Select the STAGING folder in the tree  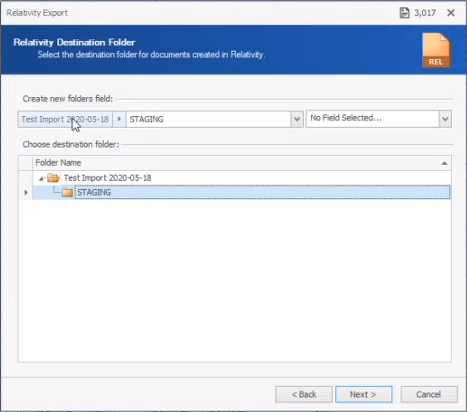pos(242,192)
